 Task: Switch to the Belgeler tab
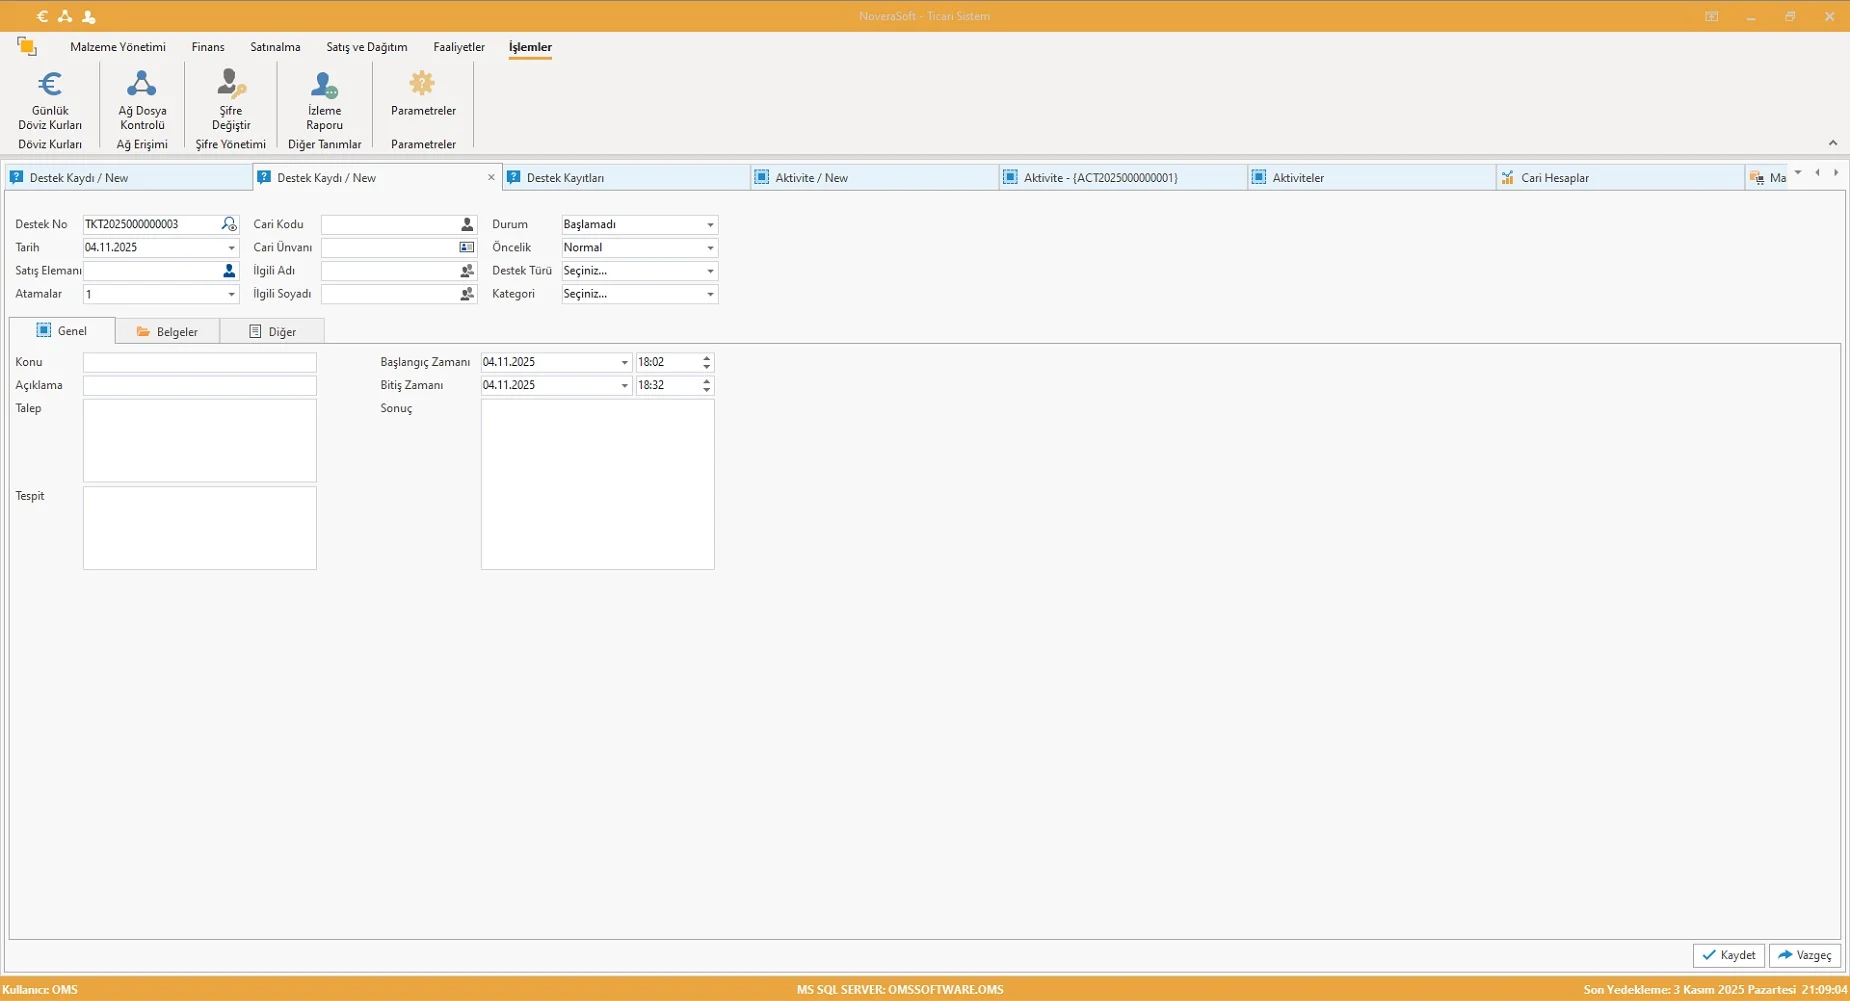point(167,331)
